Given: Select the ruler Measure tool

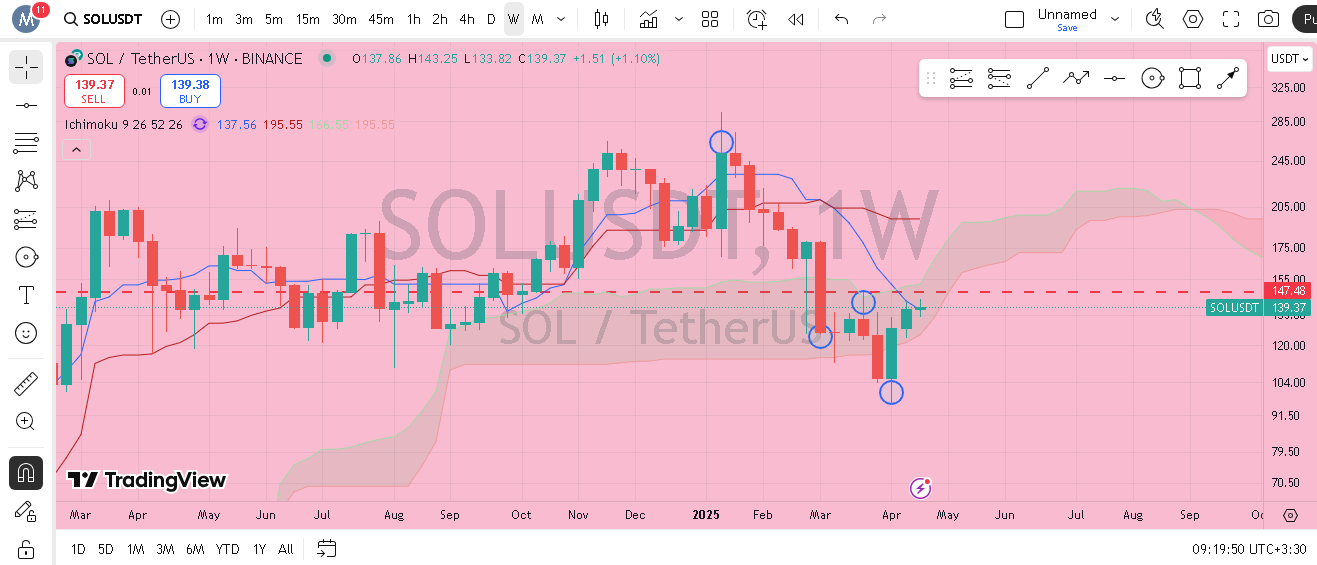Looking at the screenshot, I should pos(26,384).
